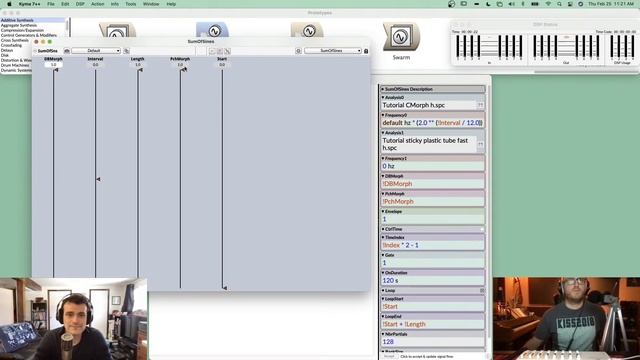640x360 pixels.
Task: Open macOS Spotlight search icon
Action: [x=559, y=4]
